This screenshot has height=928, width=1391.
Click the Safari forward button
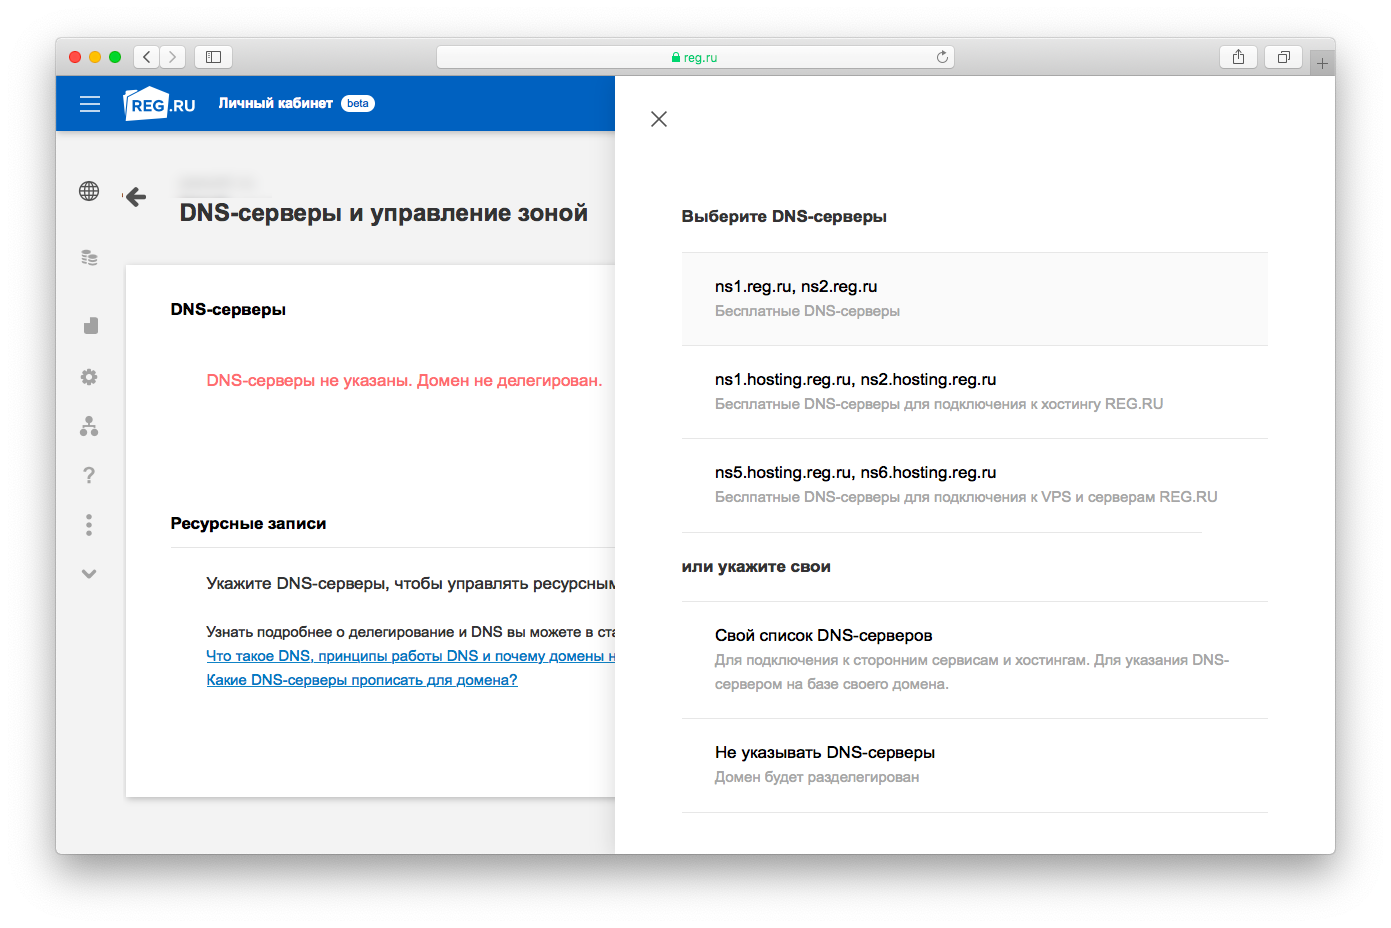click(x=173, y=57)
